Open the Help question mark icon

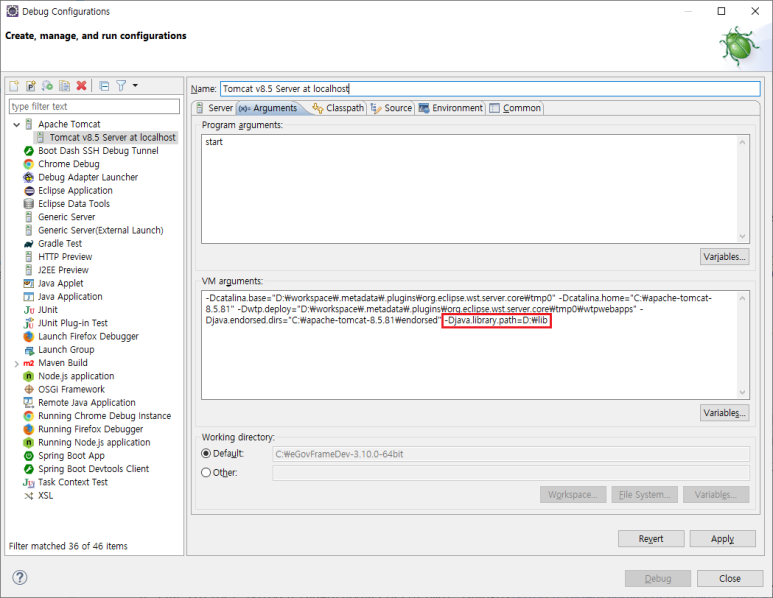(20, 577)
